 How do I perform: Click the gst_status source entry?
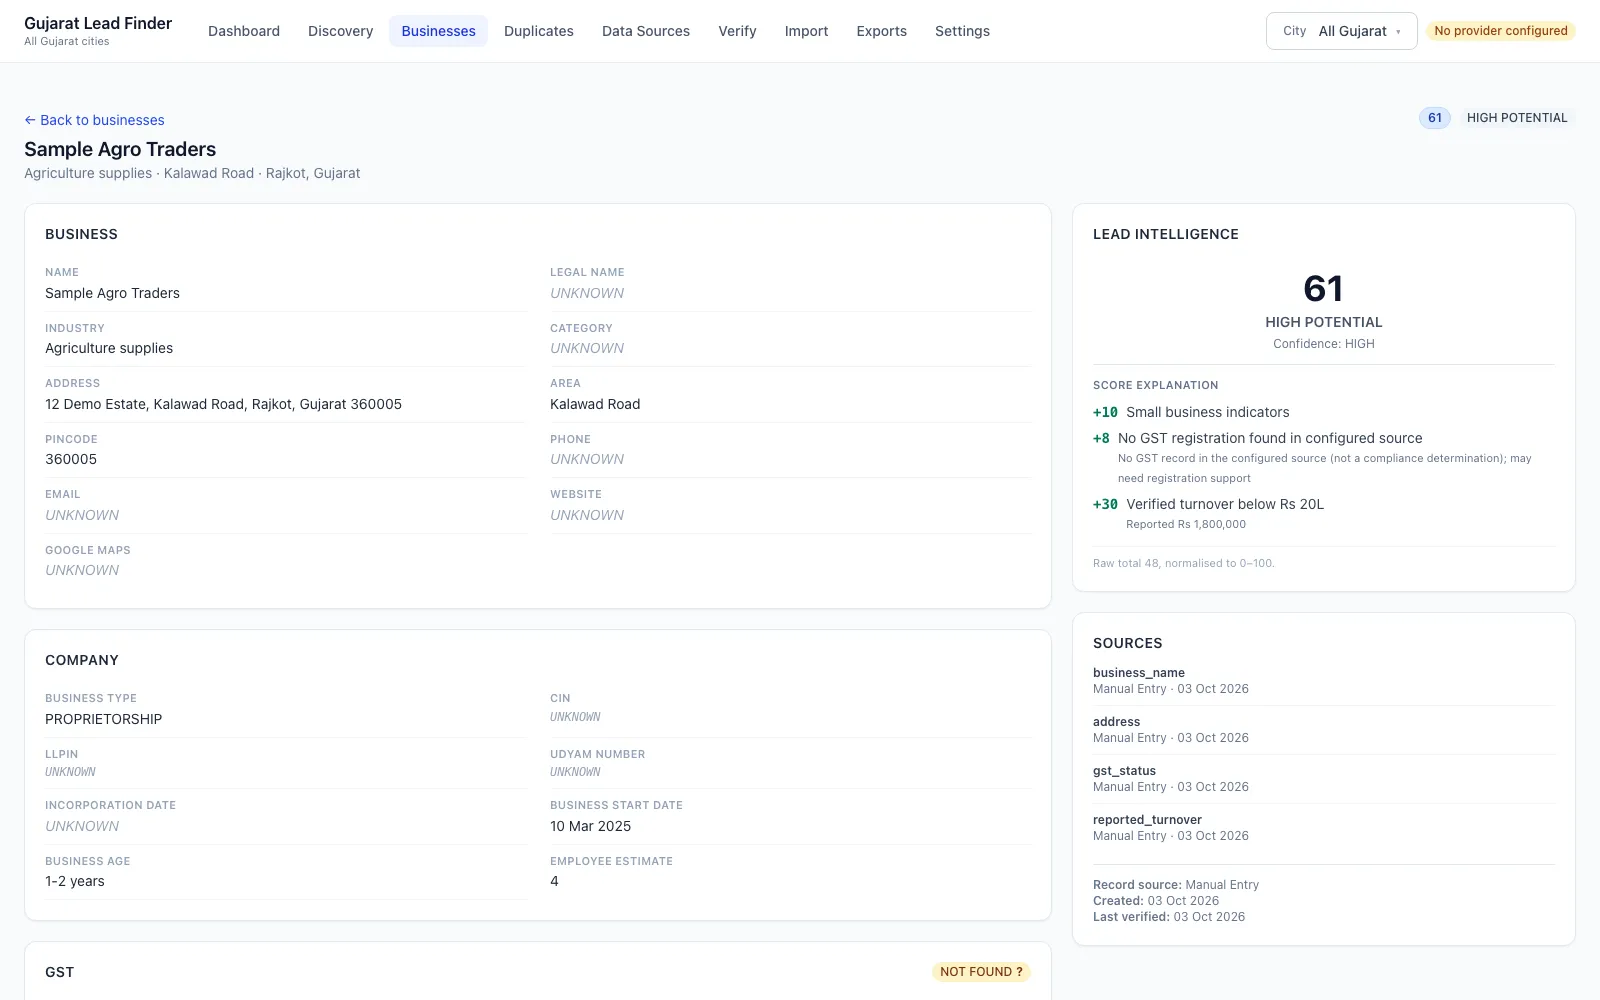tap(1323, 779)
